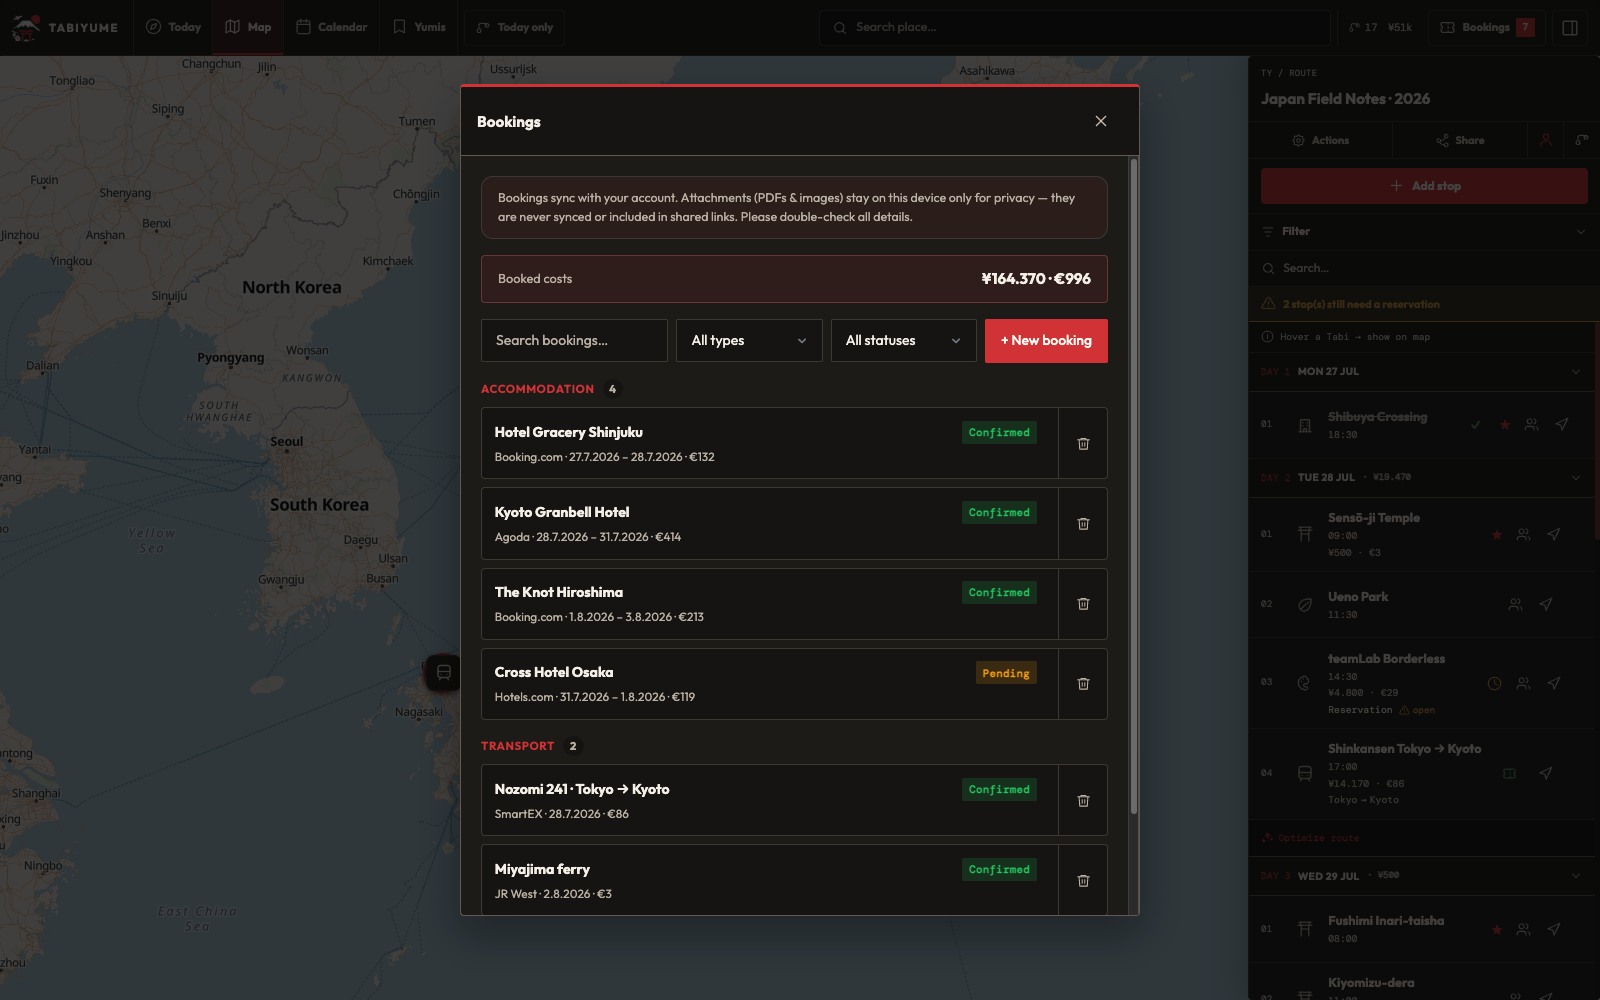Toggle the favorite star on Sensō-ji Temple
Image resolution: width=1600 pixels, height=1000 pixels.
click(x=1497, y=534)
